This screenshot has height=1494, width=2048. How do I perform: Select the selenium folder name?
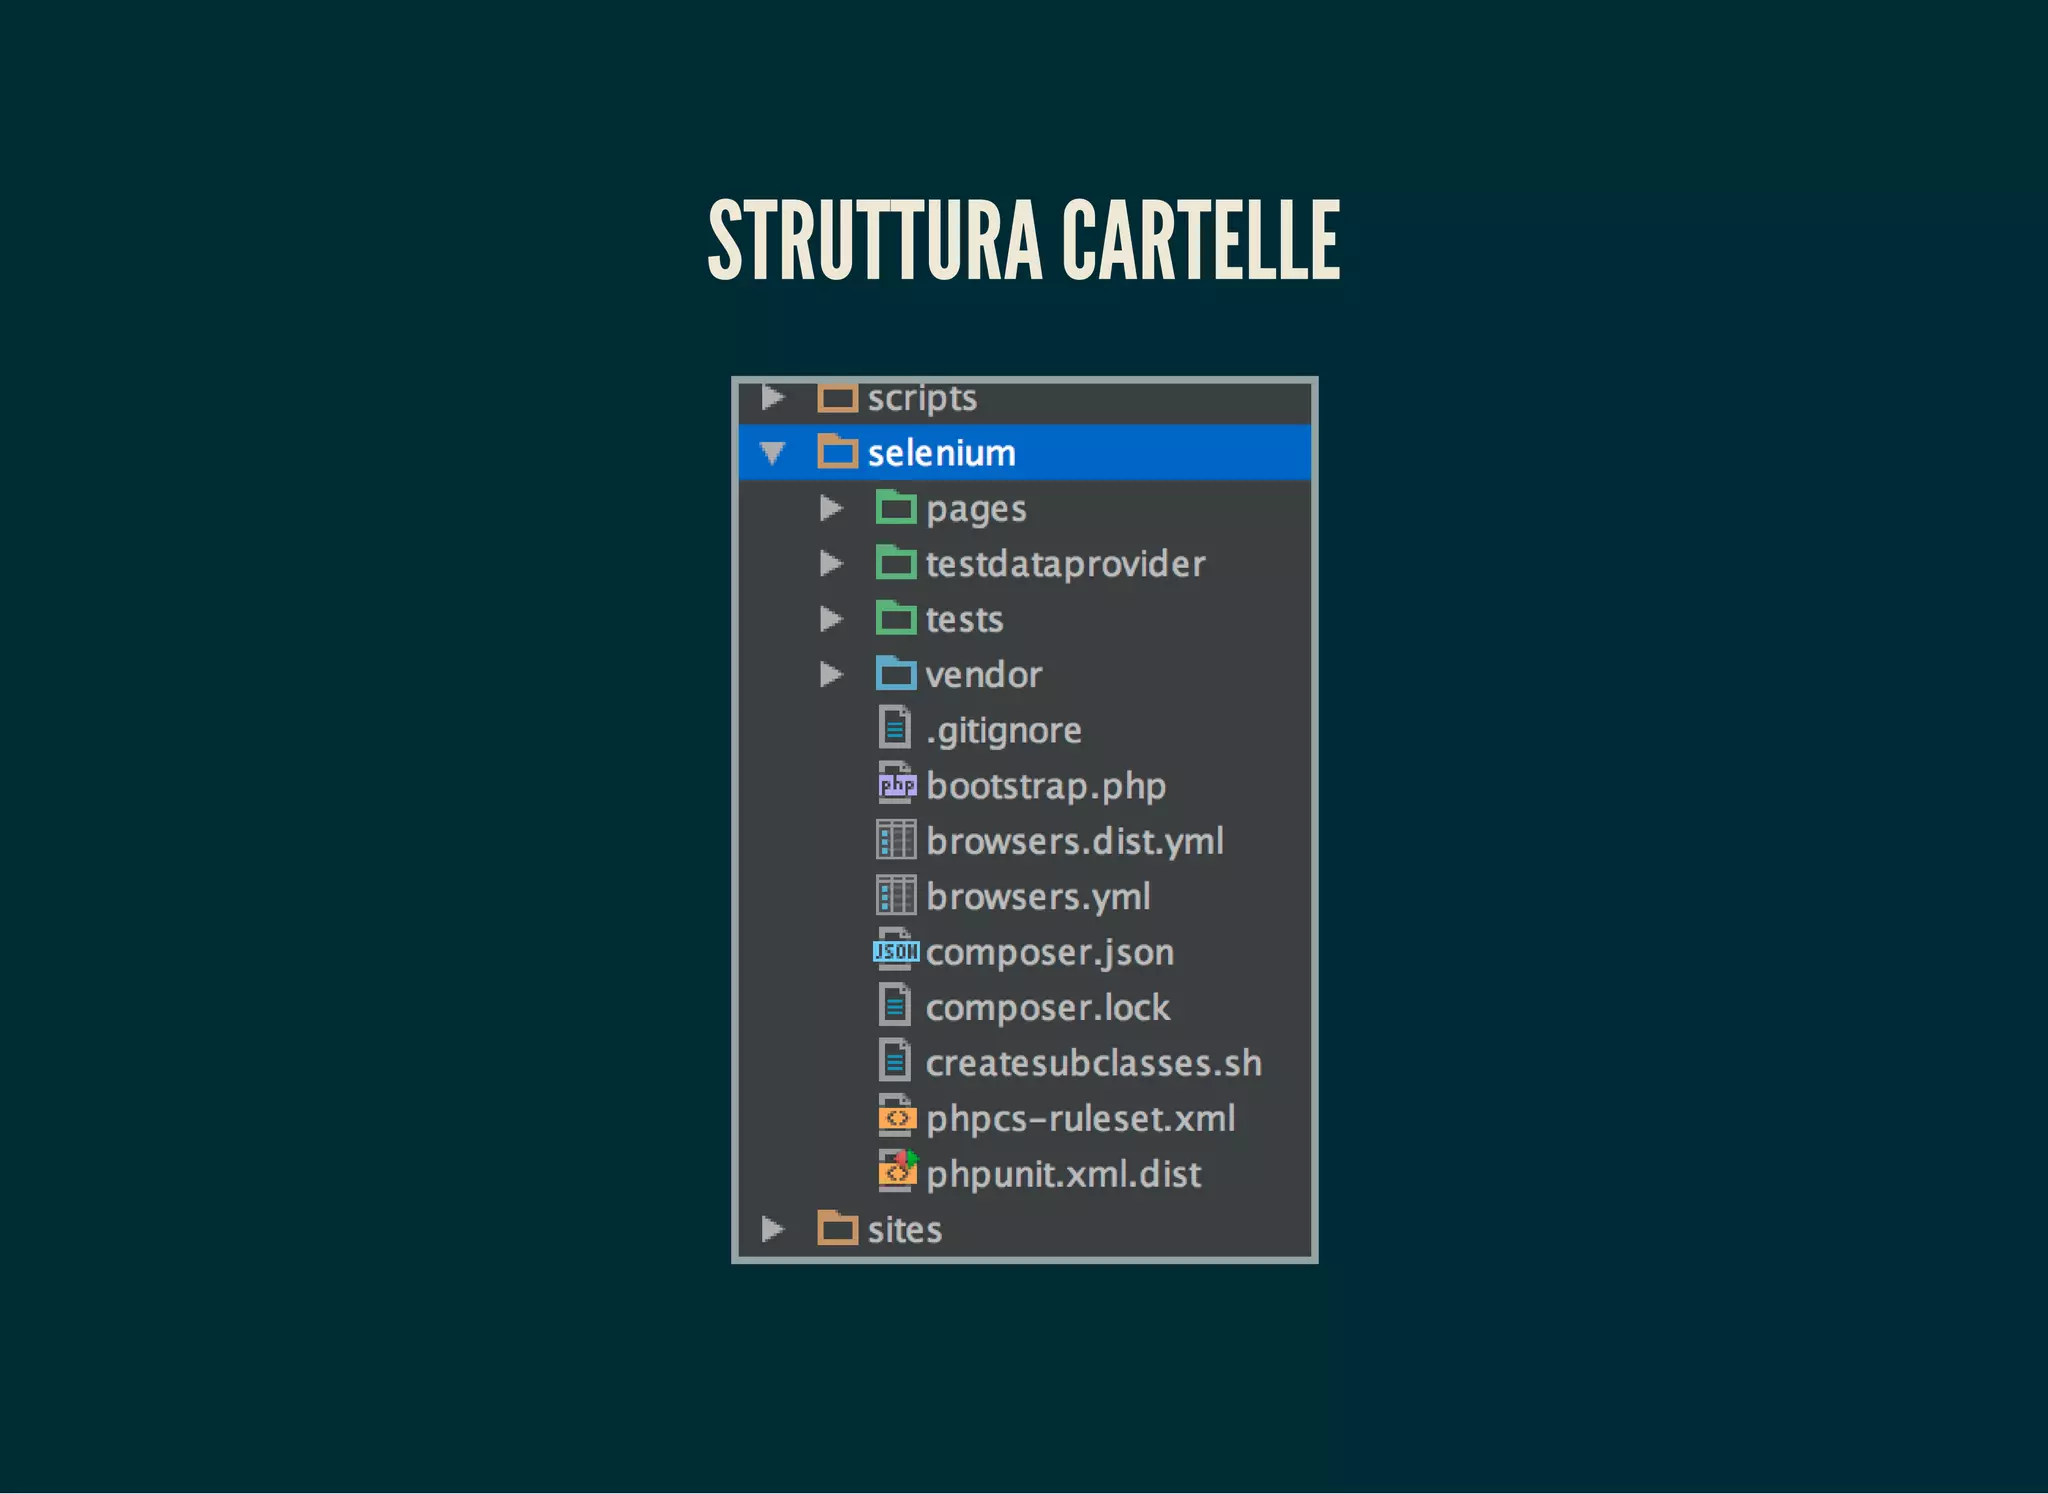coord(941,453)
